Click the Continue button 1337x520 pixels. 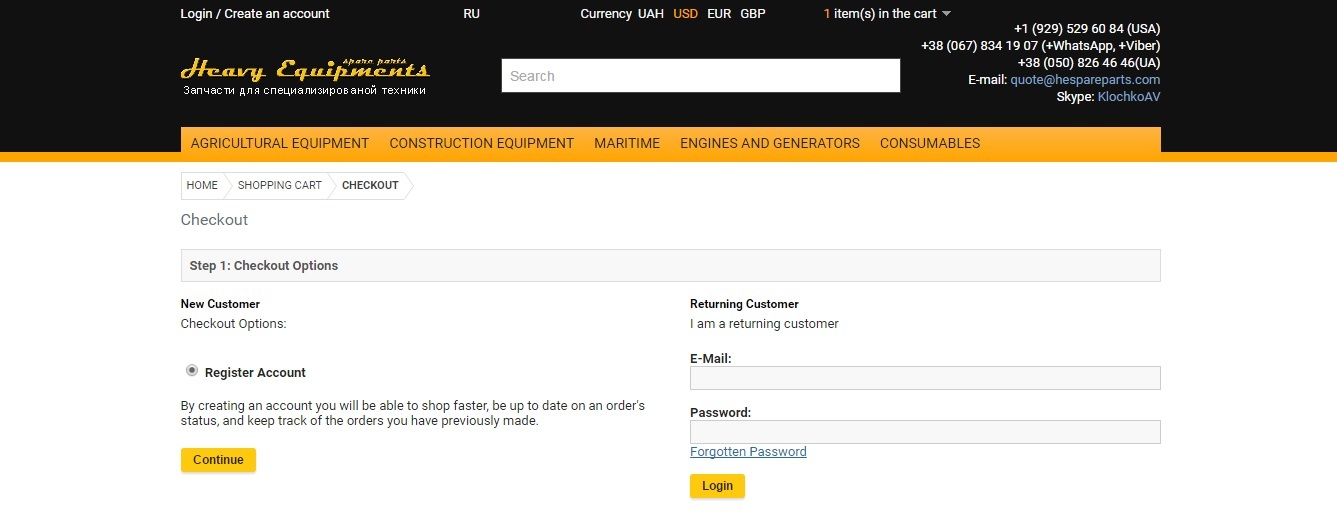[218, 460]
